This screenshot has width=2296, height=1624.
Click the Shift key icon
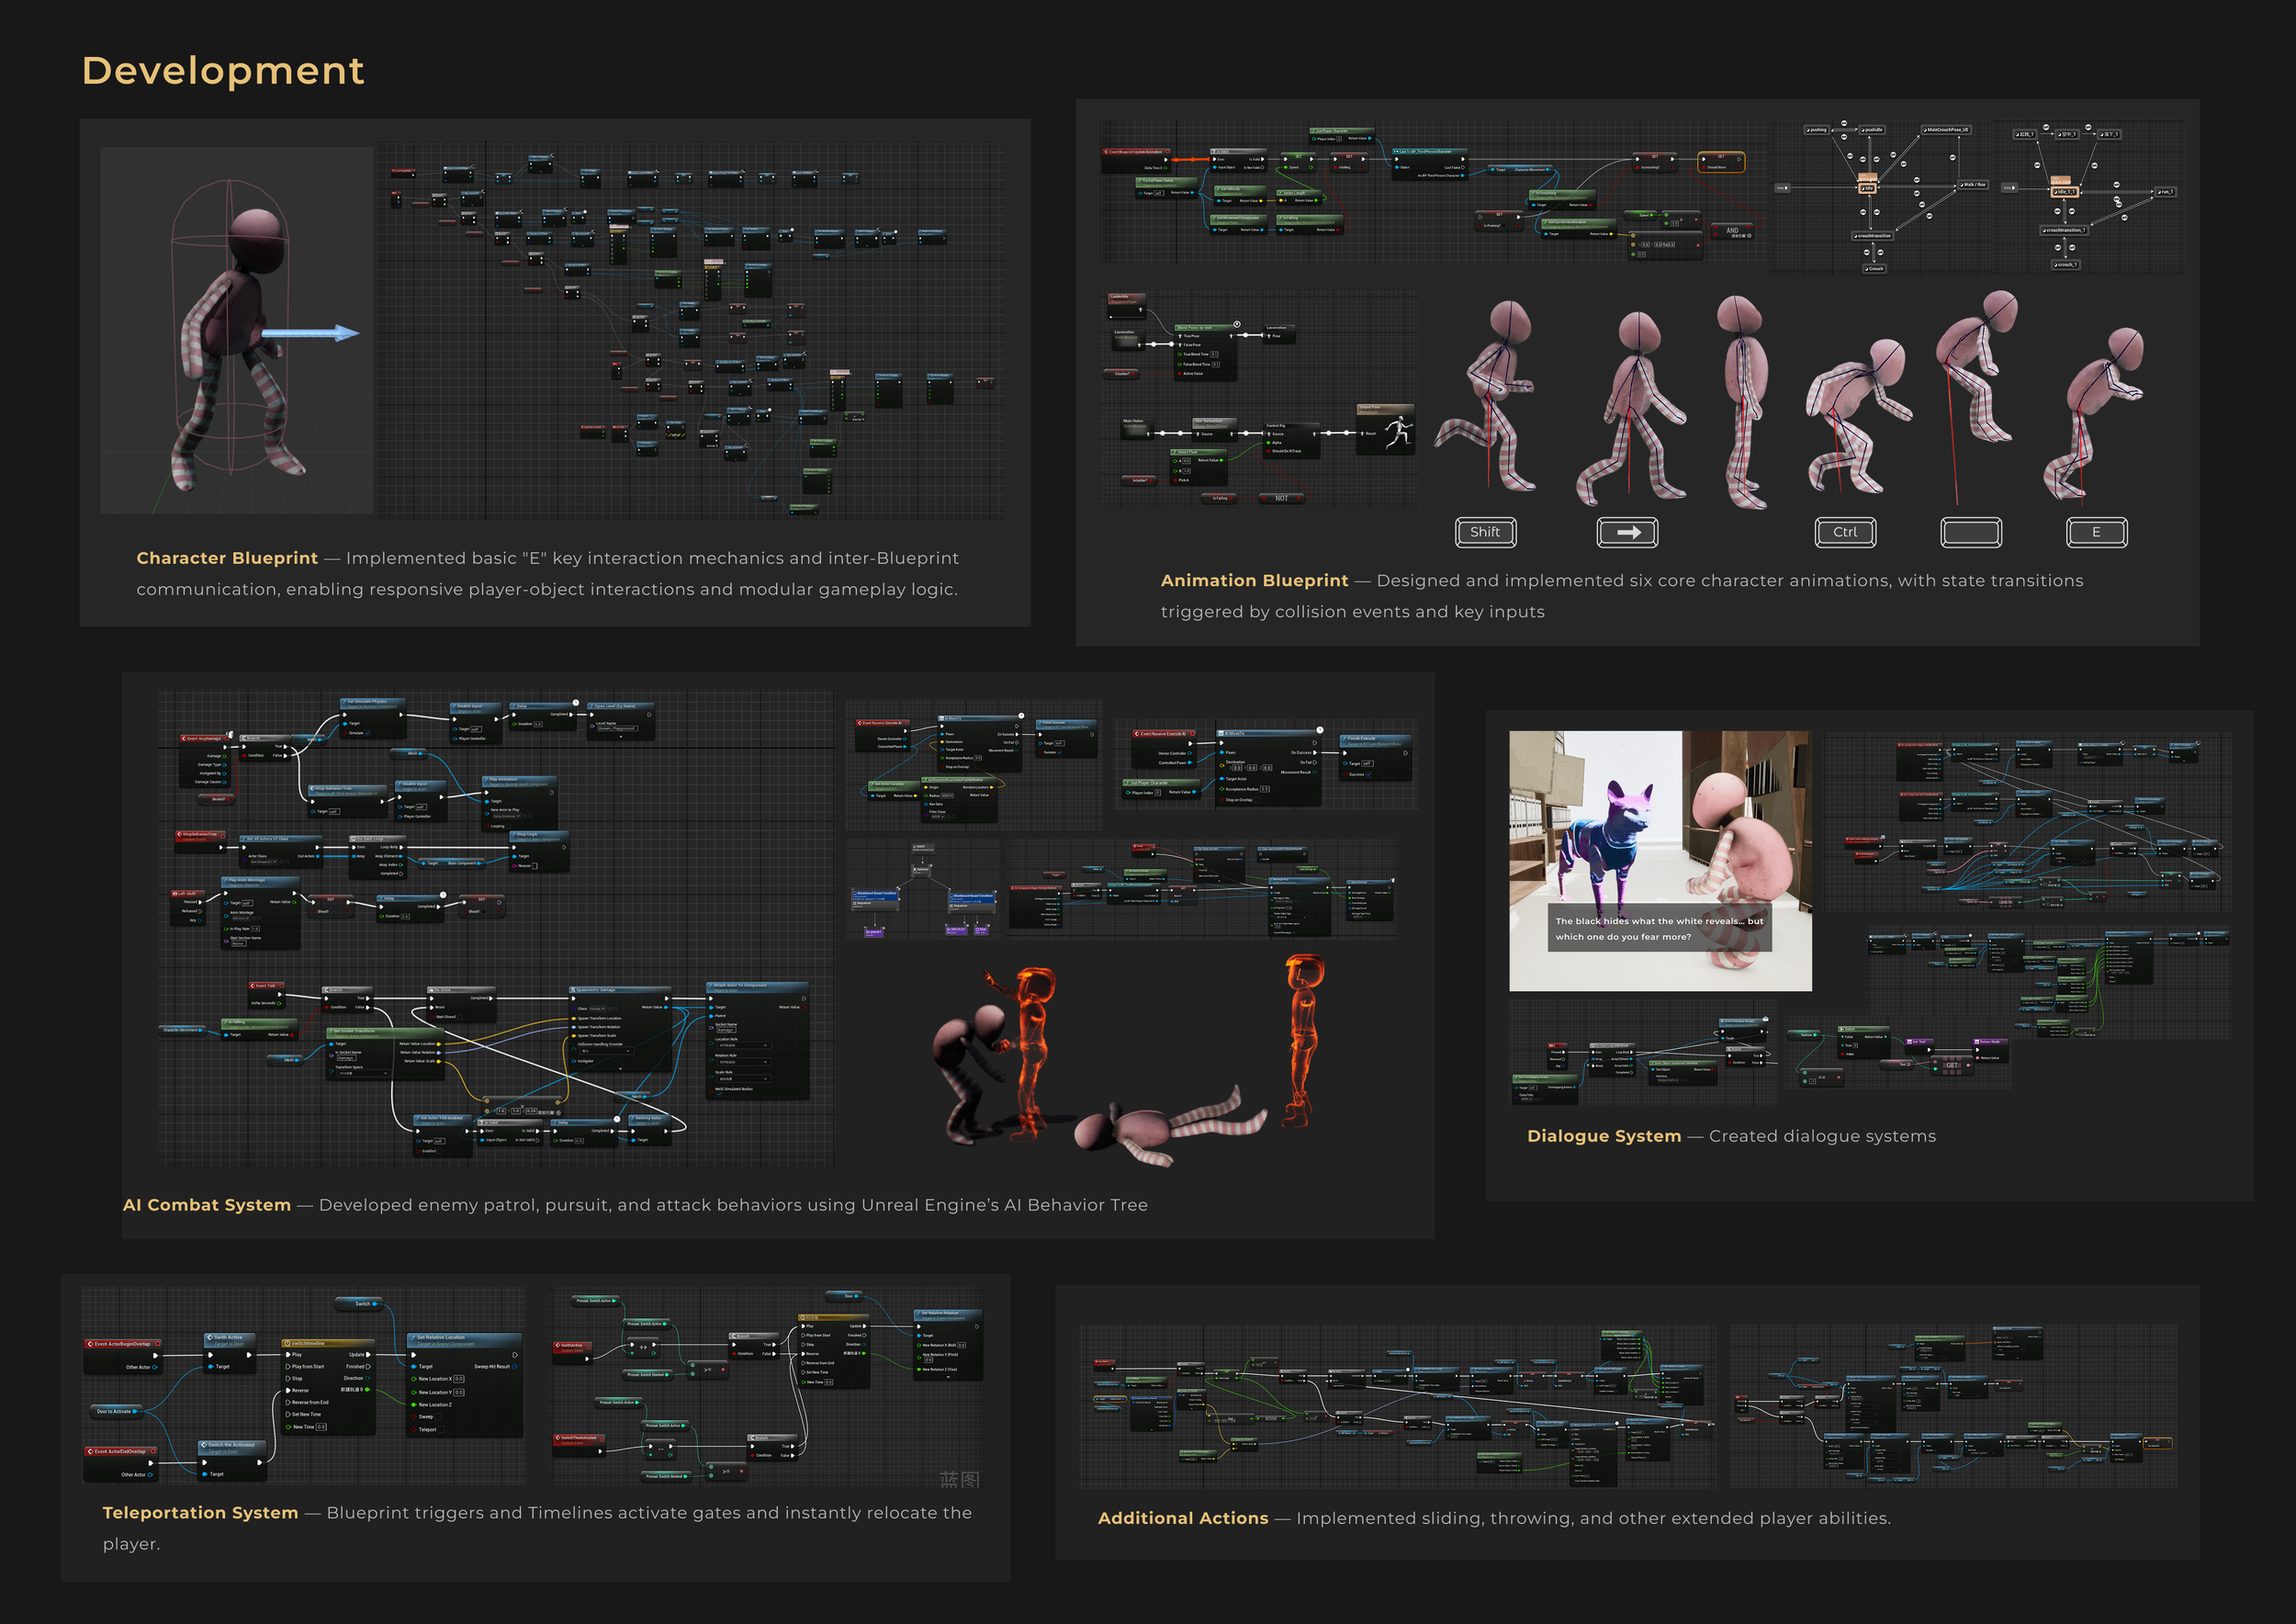[x=1485, y=532]
